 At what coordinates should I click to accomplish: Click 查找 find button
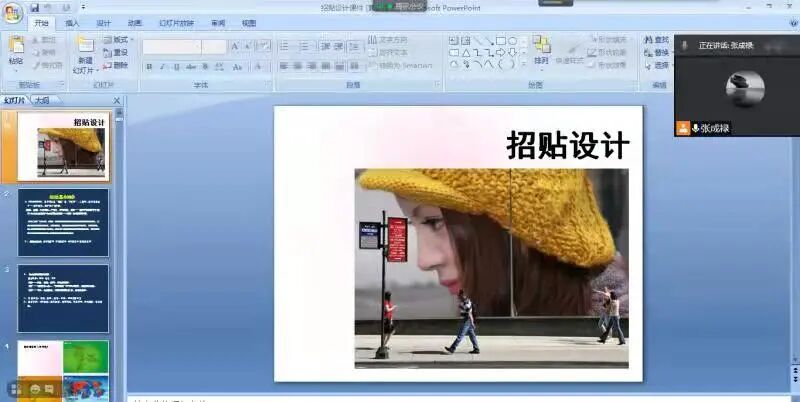point(657,39)
